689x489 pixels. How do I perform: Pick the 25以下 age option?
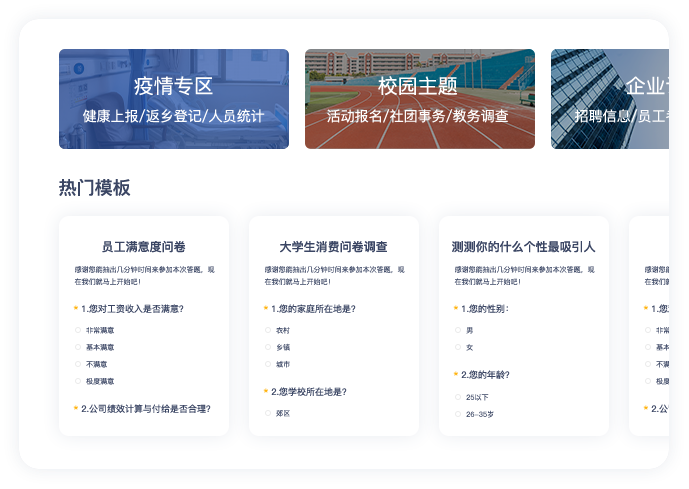point(458,397)
